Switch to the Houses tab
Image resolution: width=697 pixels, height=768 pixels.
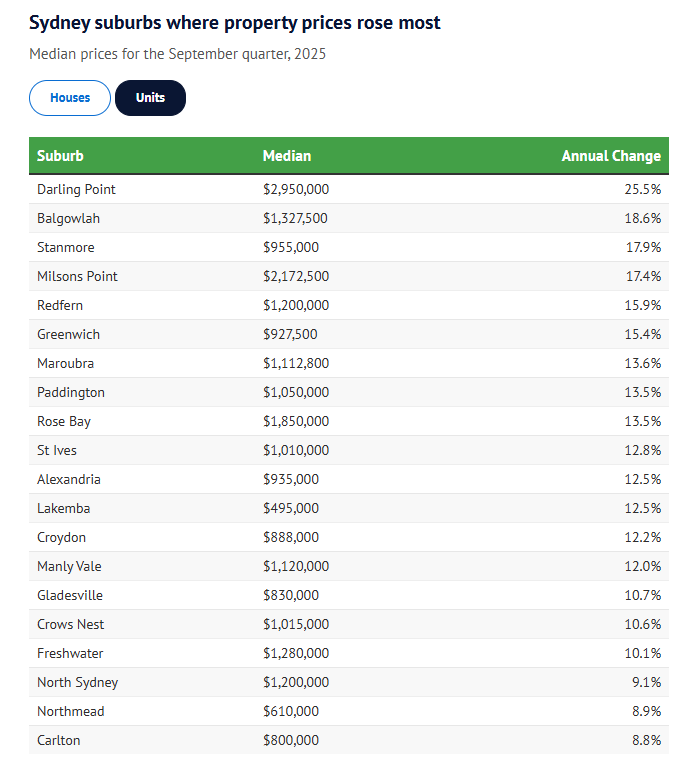click(70, 98)
